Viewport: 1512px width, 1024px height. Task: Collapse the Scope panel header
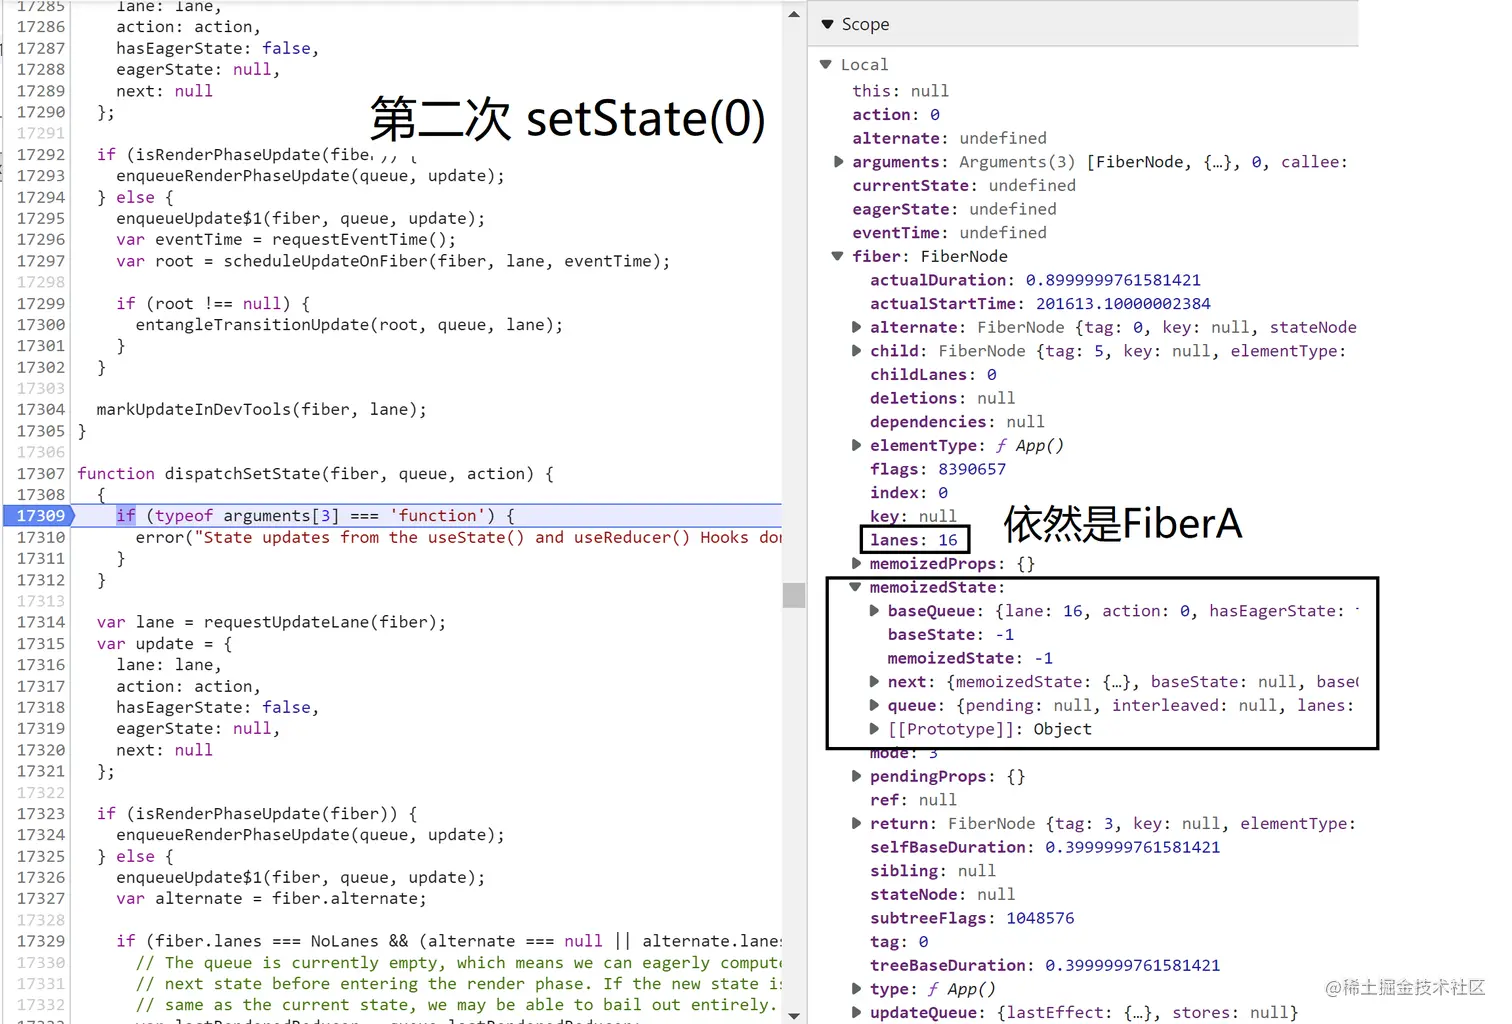[829, 24]
